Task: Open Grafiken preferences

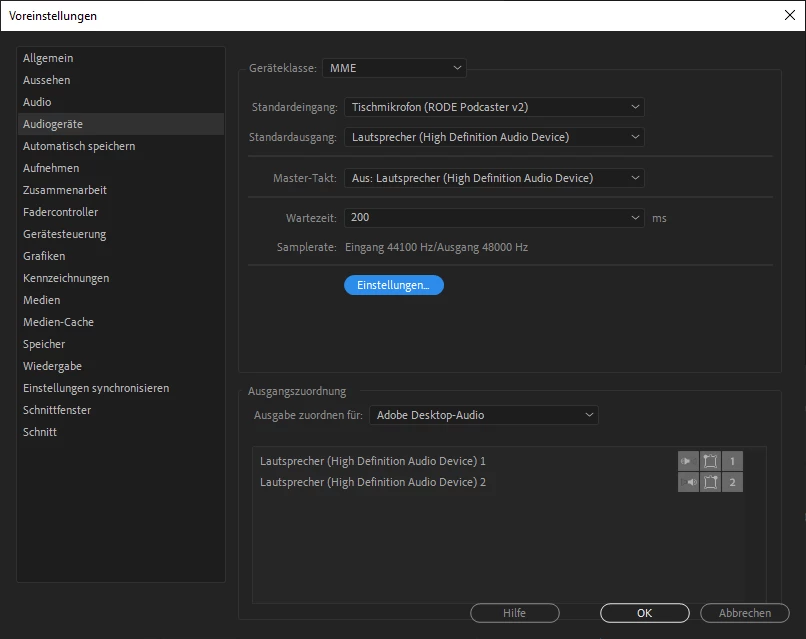Action: tap(121, 256)
